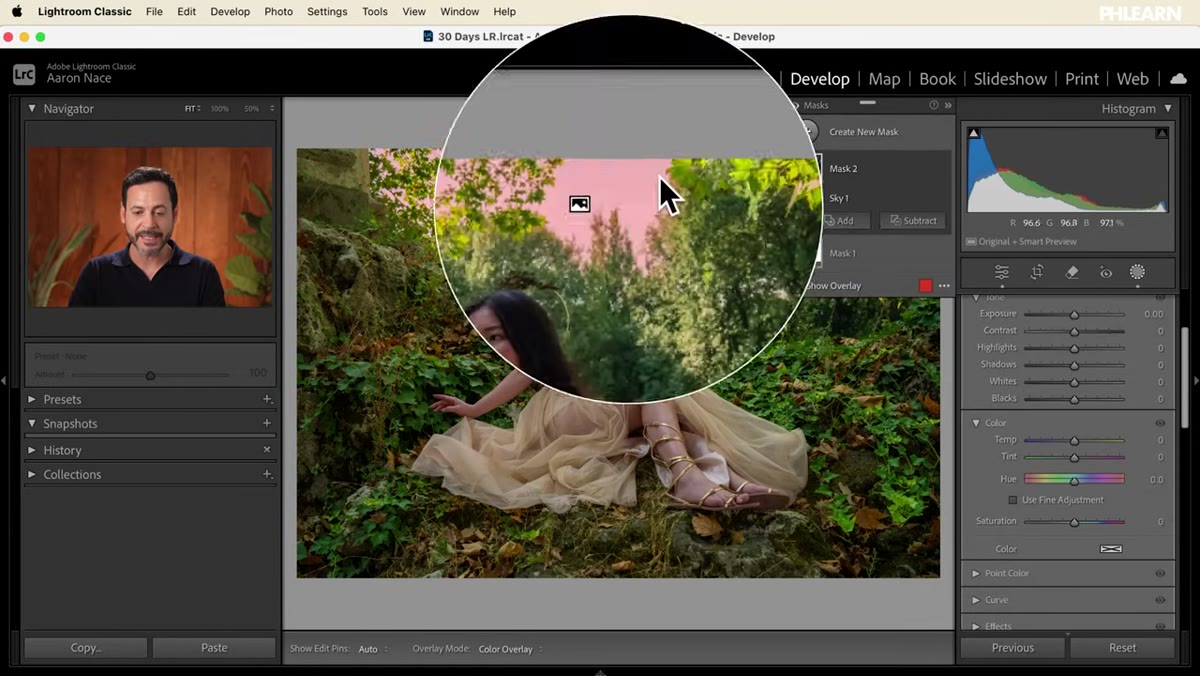Click the red overlay color swatch

pyautogui.click(x=925, y=286)
